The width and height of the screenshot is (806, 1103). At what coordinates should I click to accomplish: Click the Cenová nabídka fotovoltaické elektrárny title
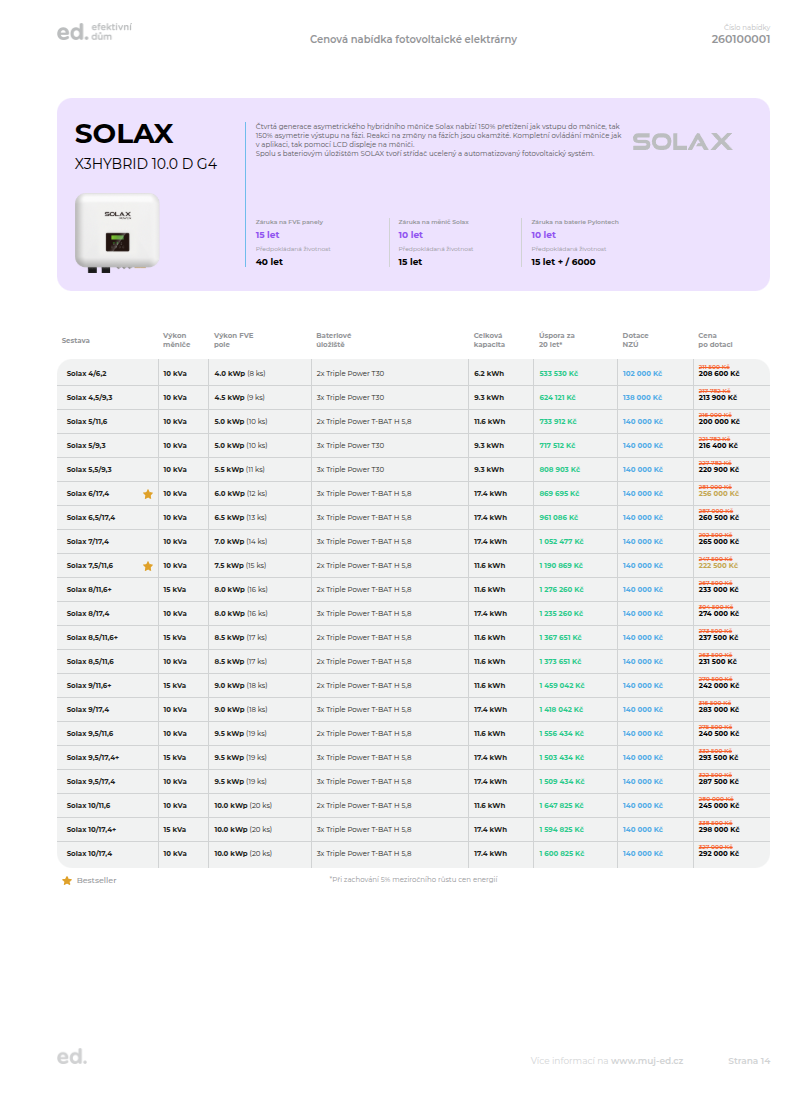(413, 40)
